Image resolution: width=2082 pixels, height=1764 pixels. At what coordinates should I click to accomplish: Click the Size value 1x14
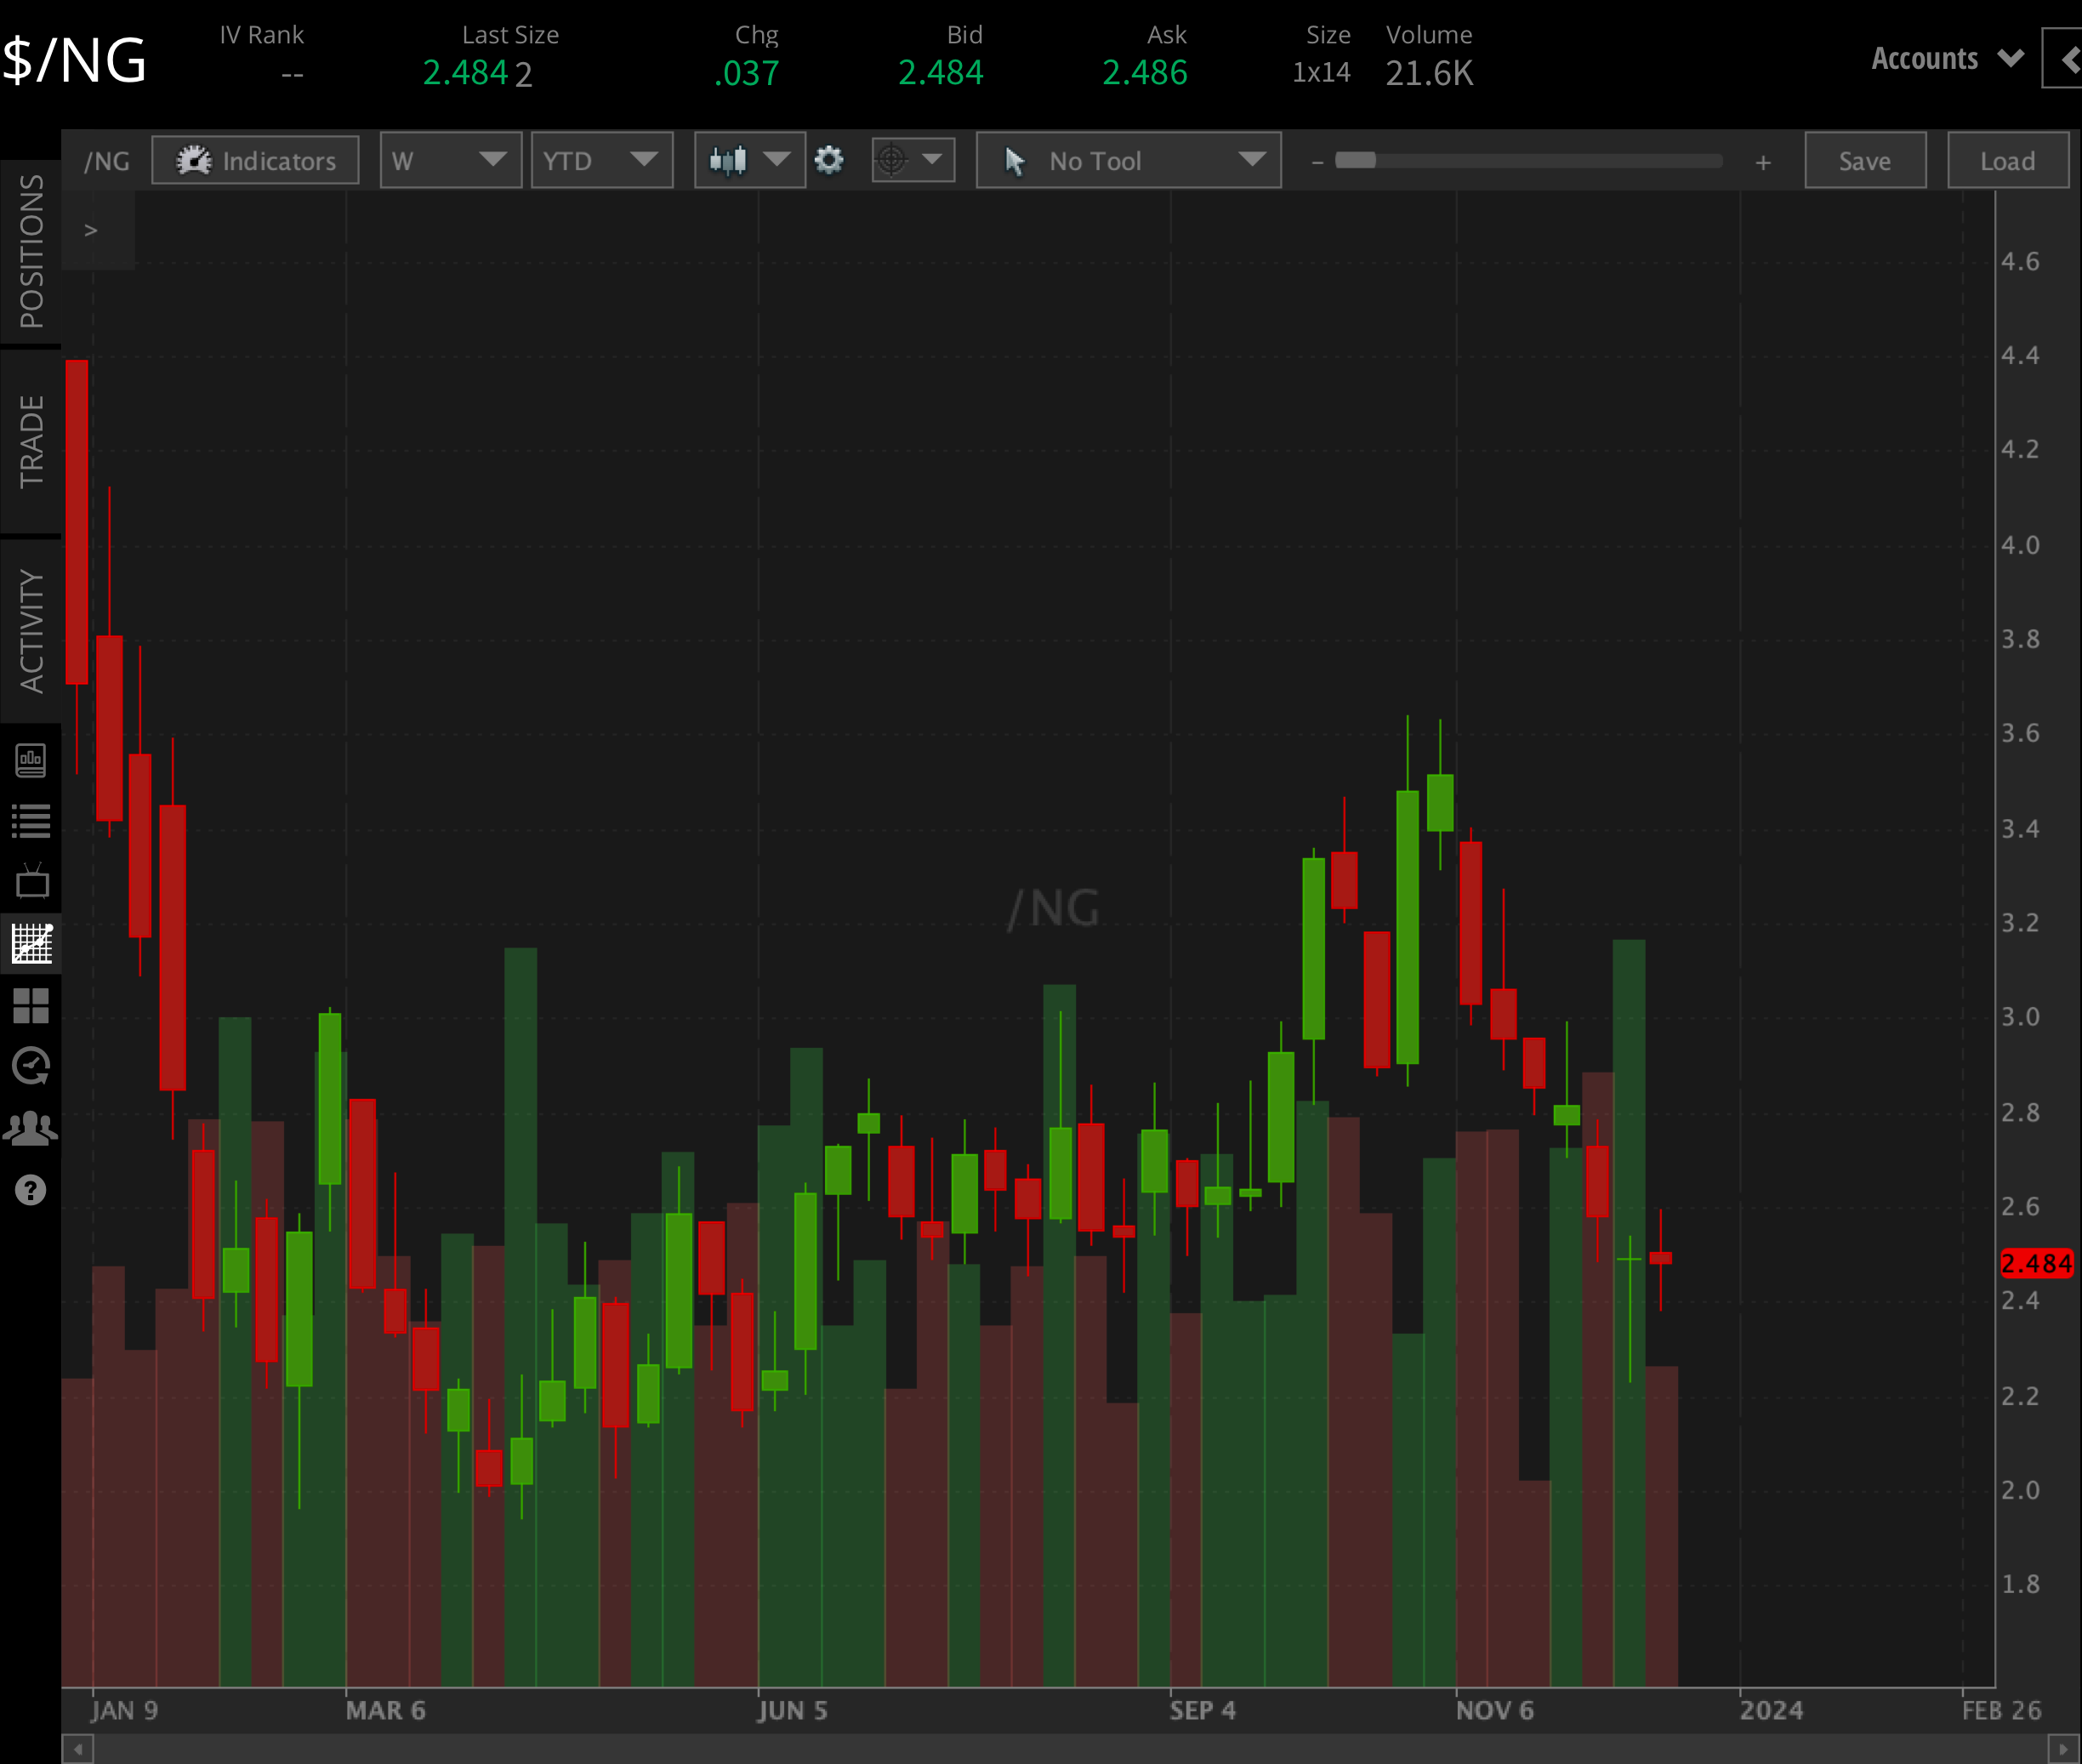(1321, 73)
